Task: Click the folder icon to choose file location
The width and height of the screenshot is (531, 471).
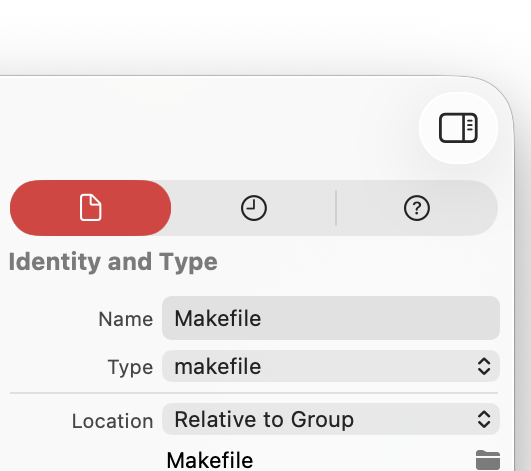Action: [488, 460]
